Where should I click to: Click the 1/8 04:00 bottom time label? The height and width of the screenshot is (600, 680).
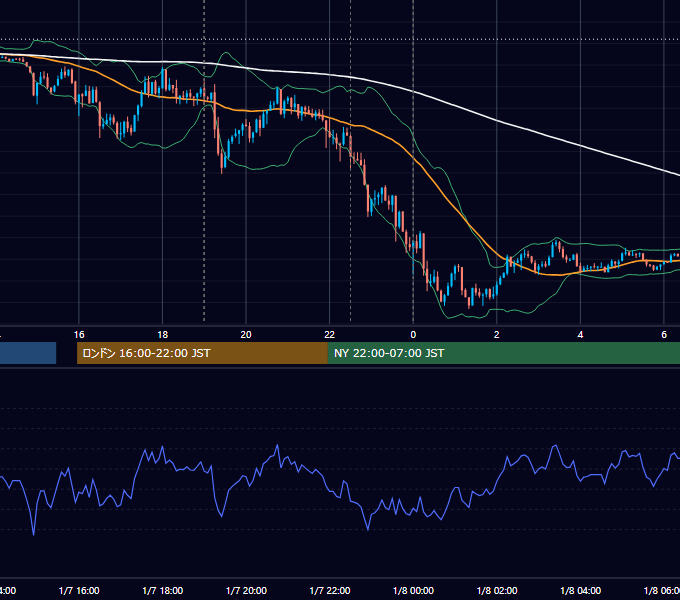581,590
